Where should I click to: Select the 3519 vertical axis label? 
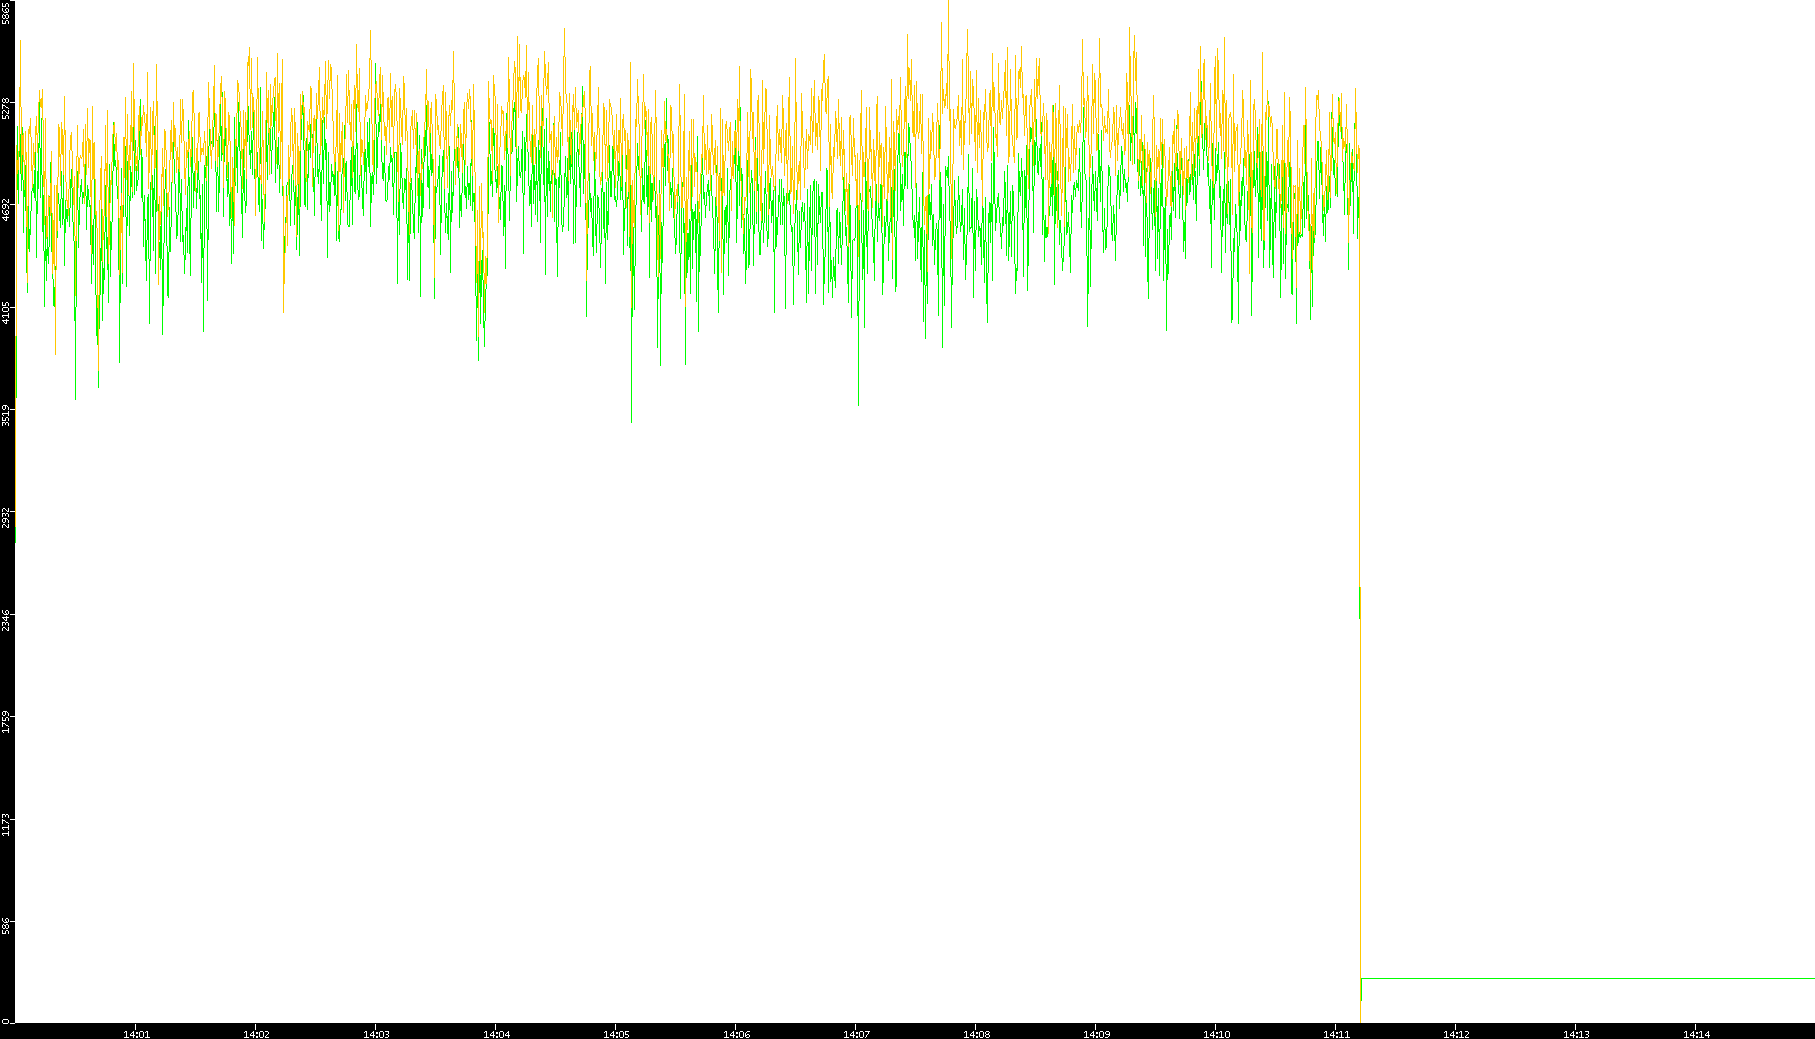pyautogui.click(x=6, y=415)
